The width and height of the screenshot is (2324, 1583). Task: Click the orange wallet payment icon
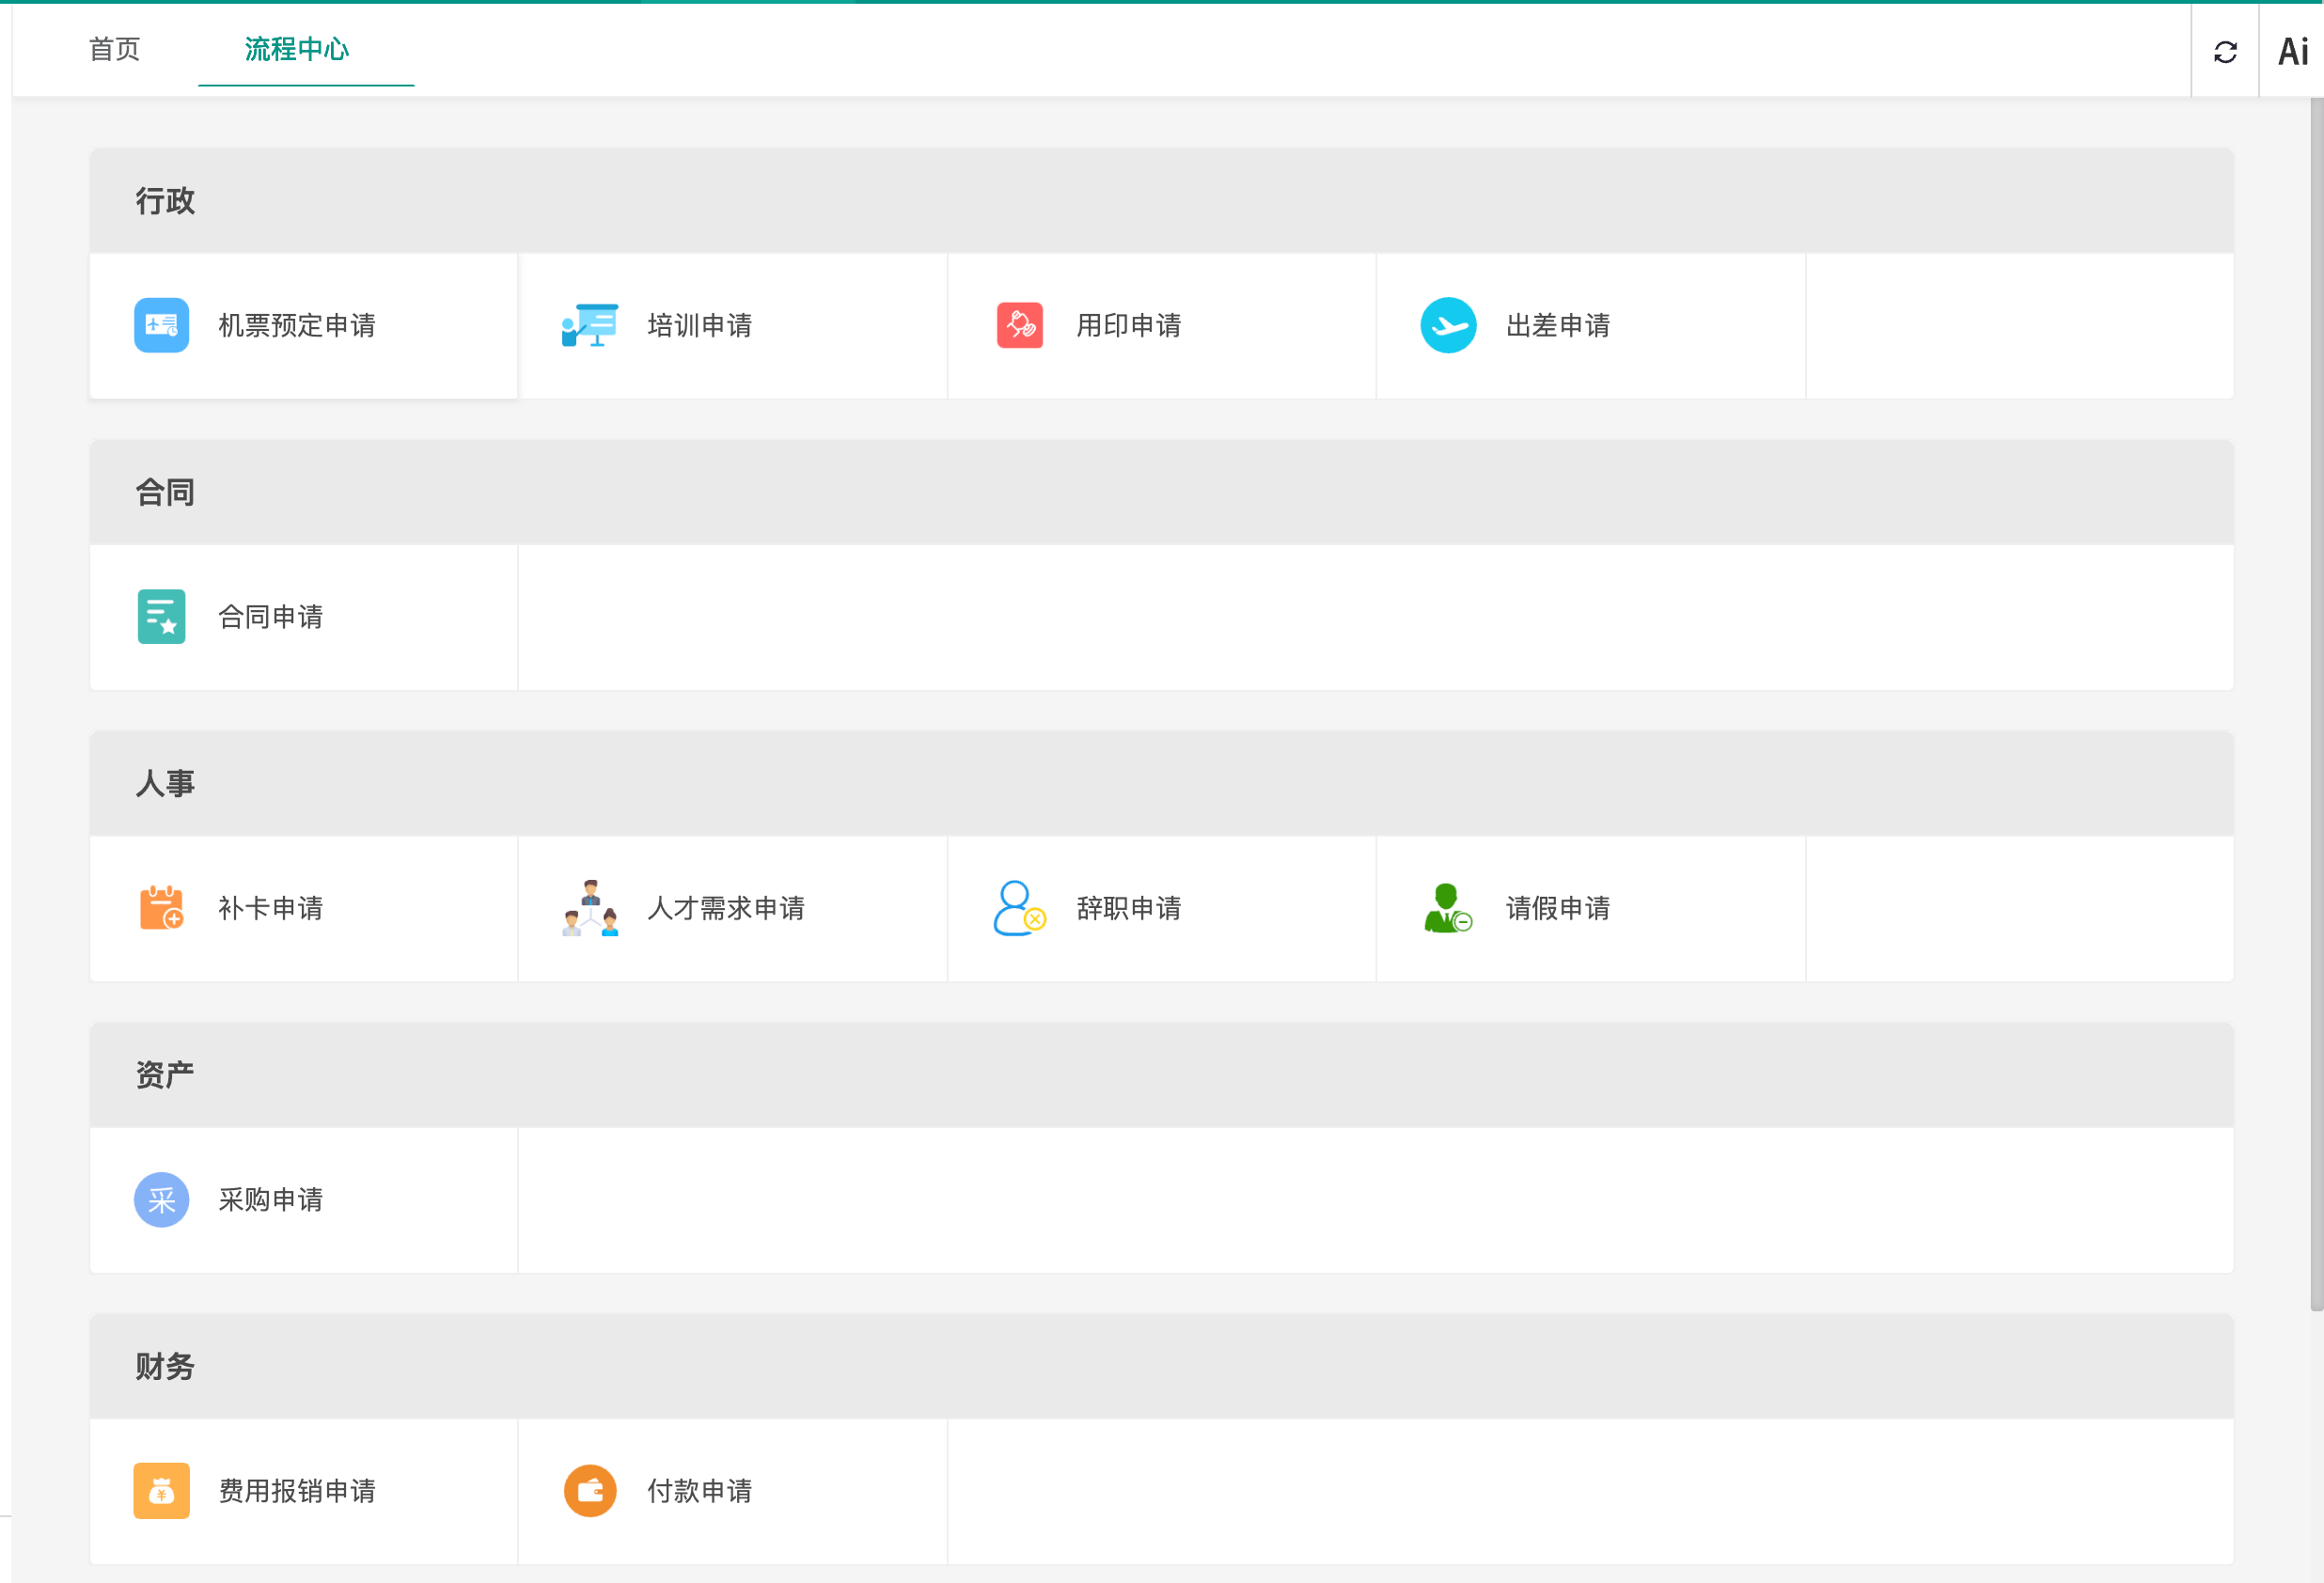pos(590,1490)
